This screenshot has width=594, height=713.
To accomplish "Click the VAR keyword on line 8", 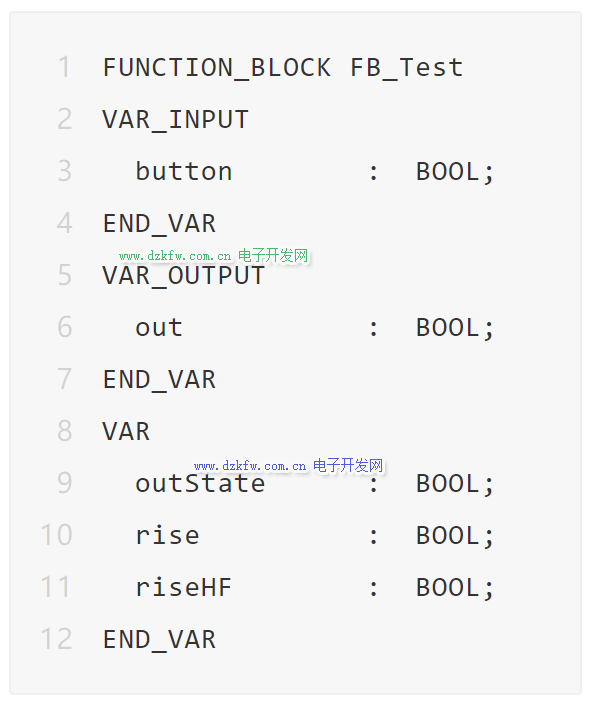I will click(126, 432).
